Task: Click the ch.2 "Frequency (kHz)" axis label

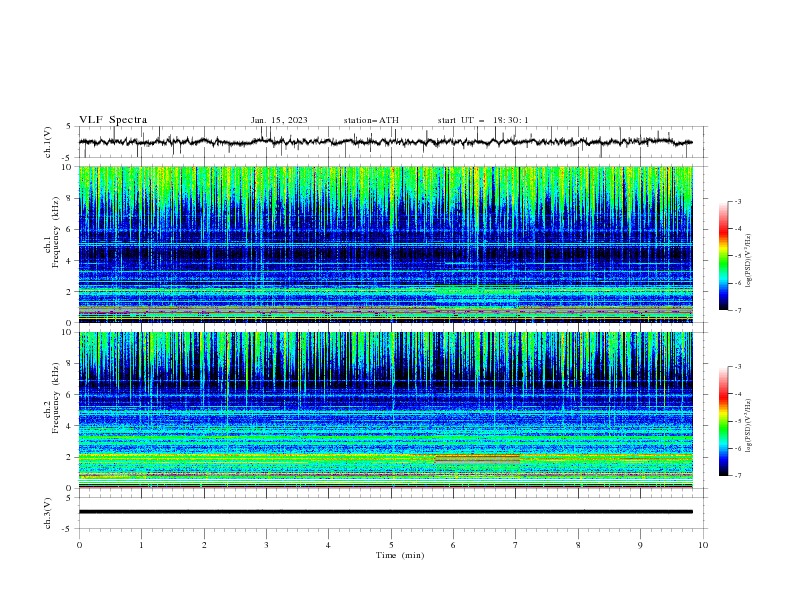Action: tap(56, 398)
